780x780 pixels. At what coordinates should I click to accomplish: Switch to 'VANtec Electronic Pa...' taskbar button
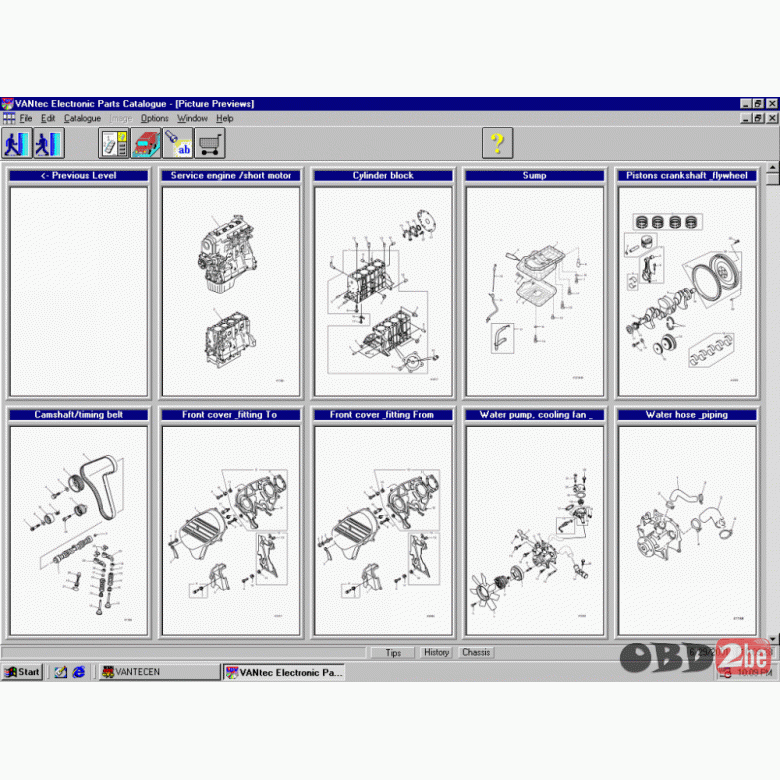click(x=285, y=673)
